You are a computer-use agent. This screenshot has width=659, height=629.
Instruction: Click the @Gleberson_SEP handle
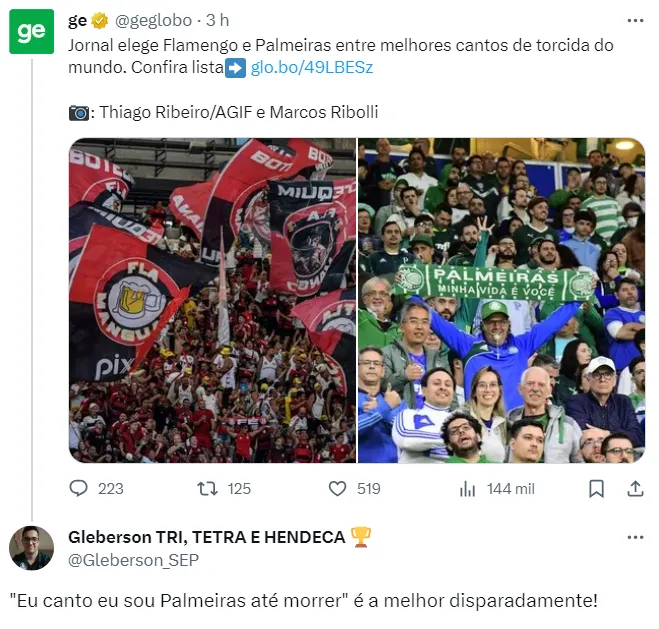coord(133,560)
